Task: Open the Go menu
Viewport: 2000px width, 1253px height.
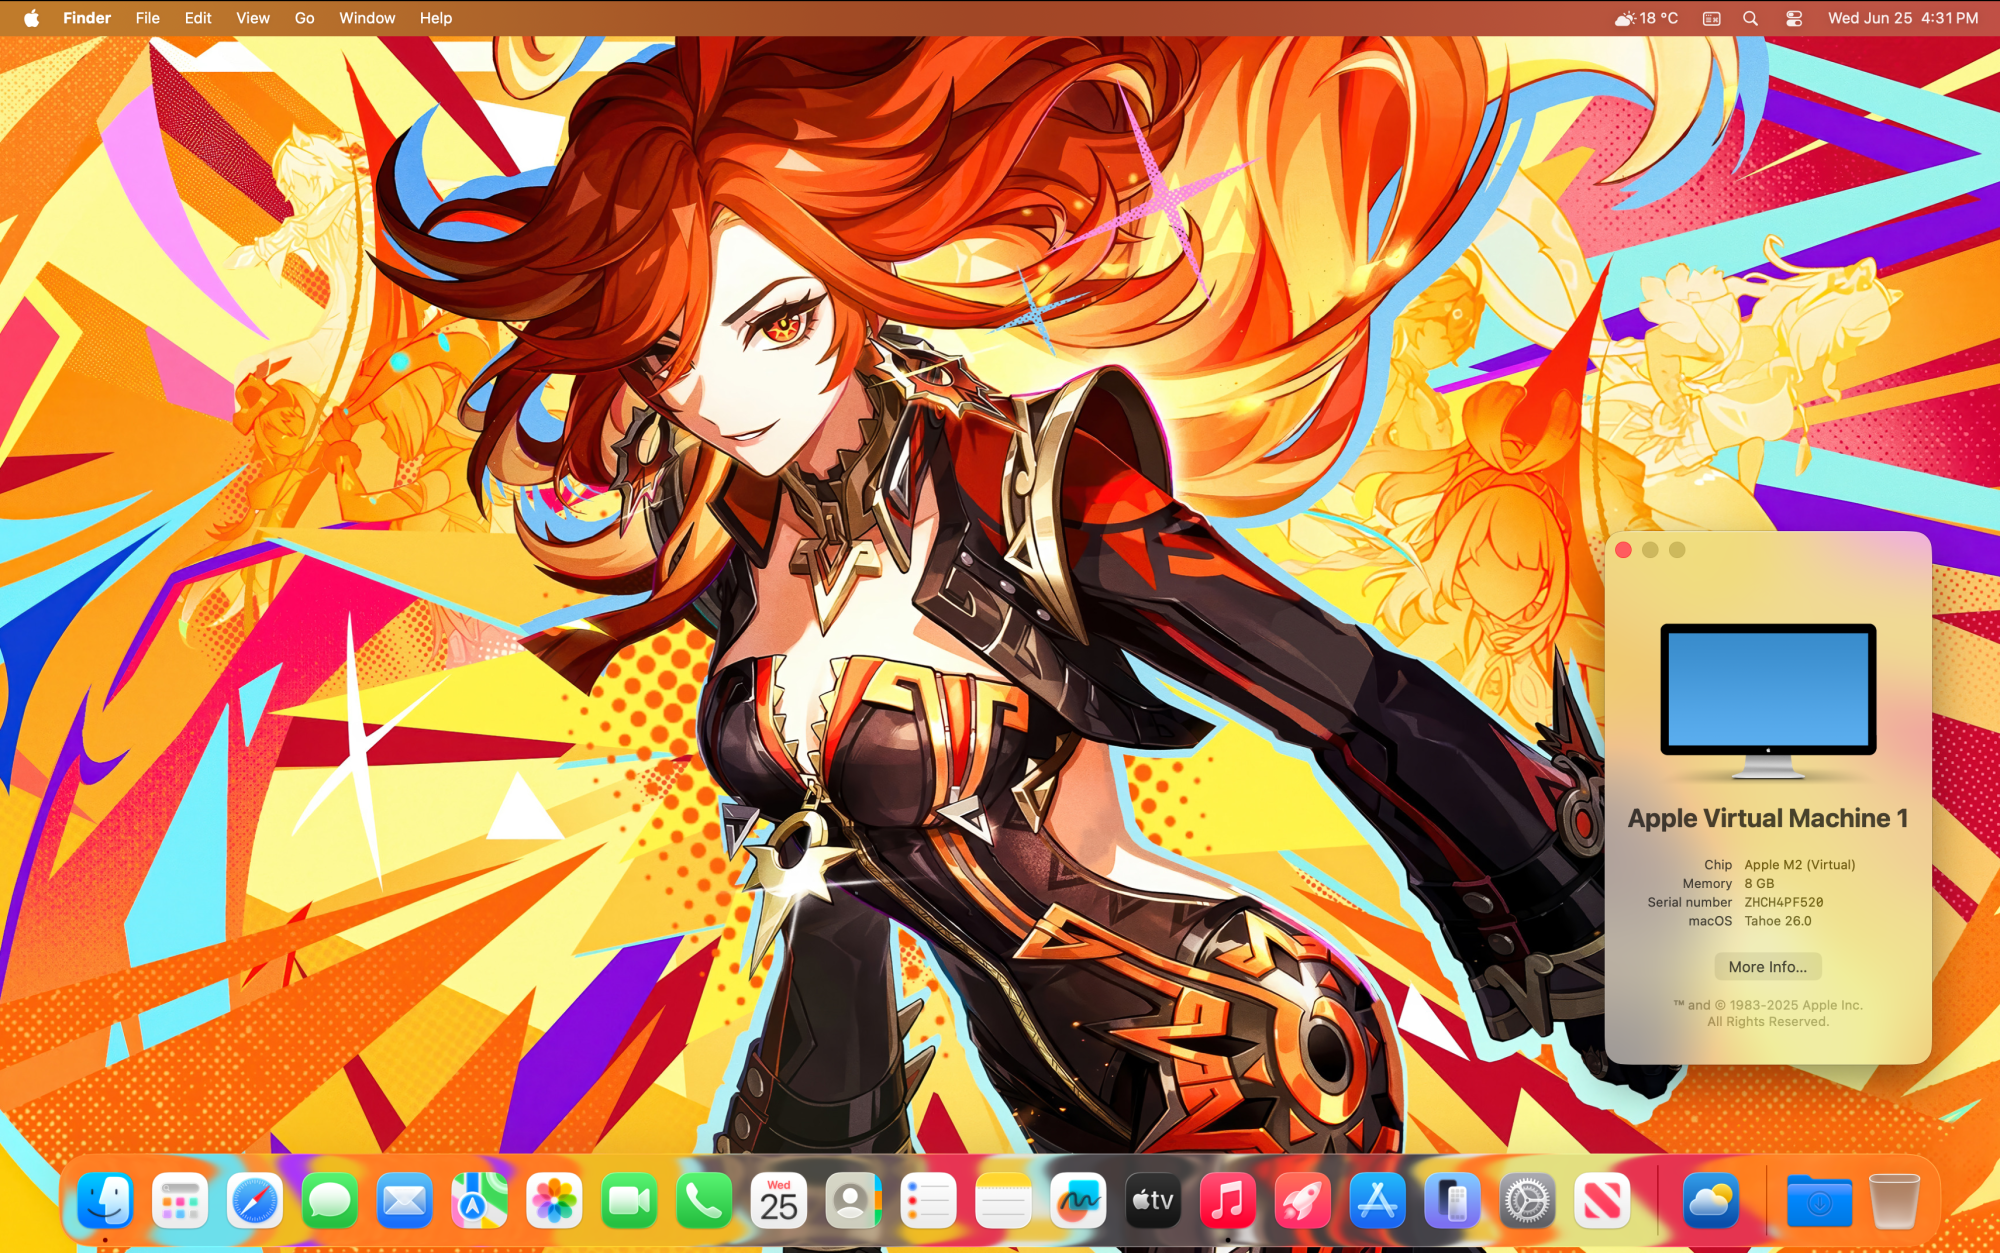Action: pos(304,18)
